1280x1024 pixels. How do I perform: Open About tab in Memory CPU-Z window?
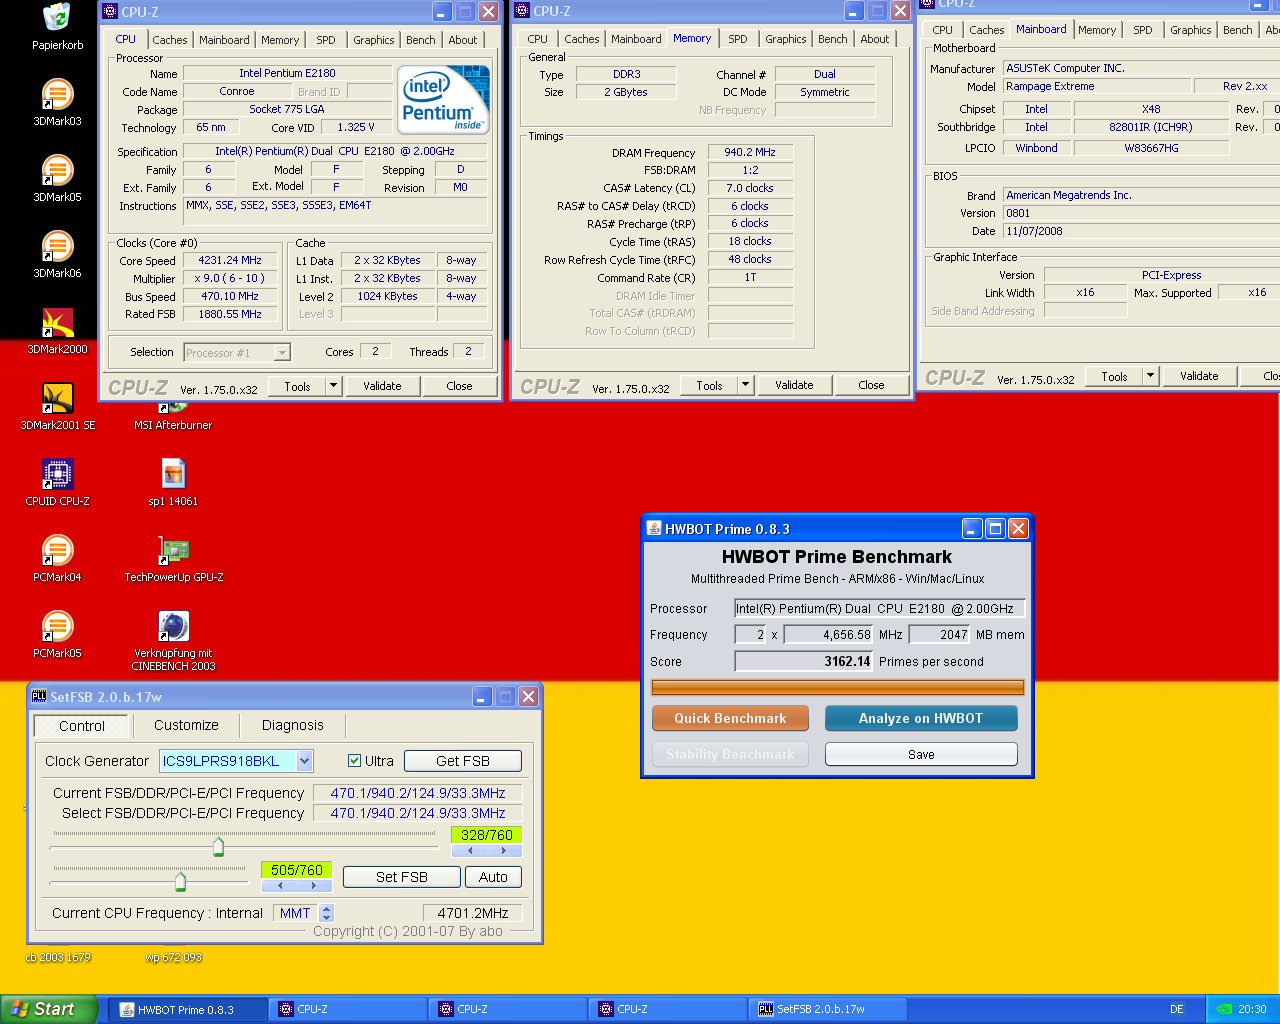point(875,39)
